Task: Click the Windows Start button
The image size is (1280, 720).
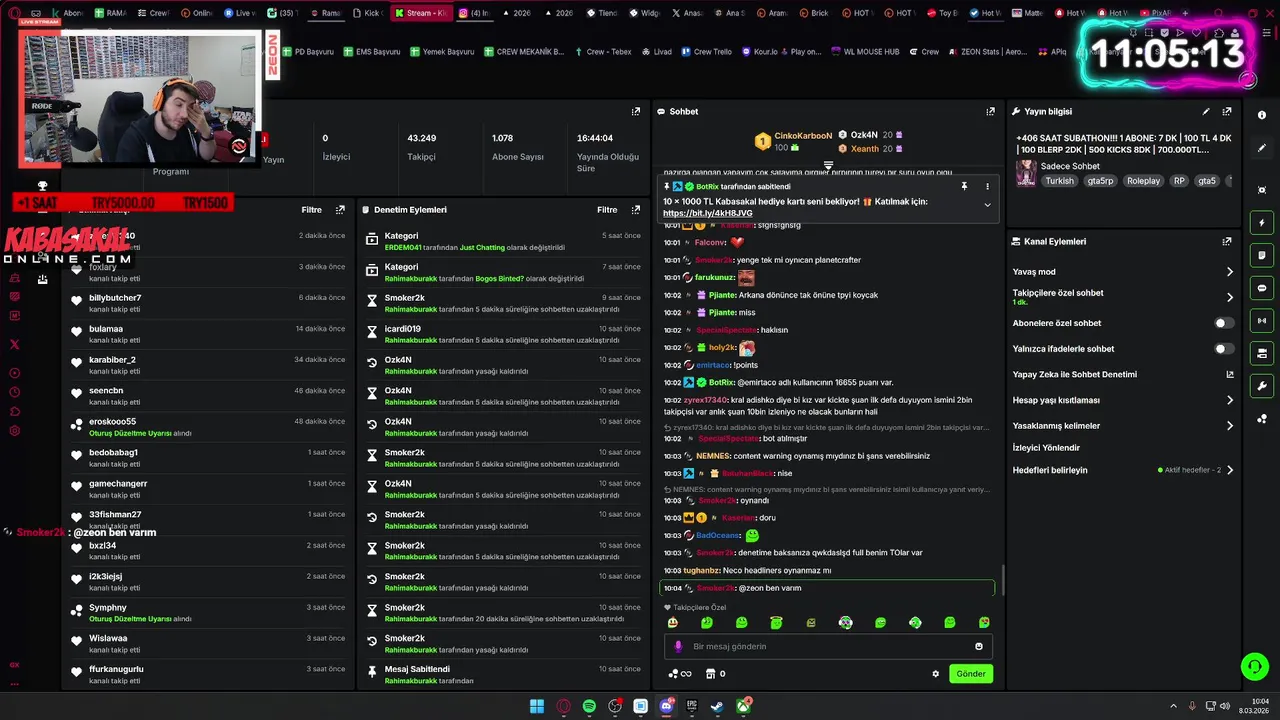Action: tap(537, 706)
